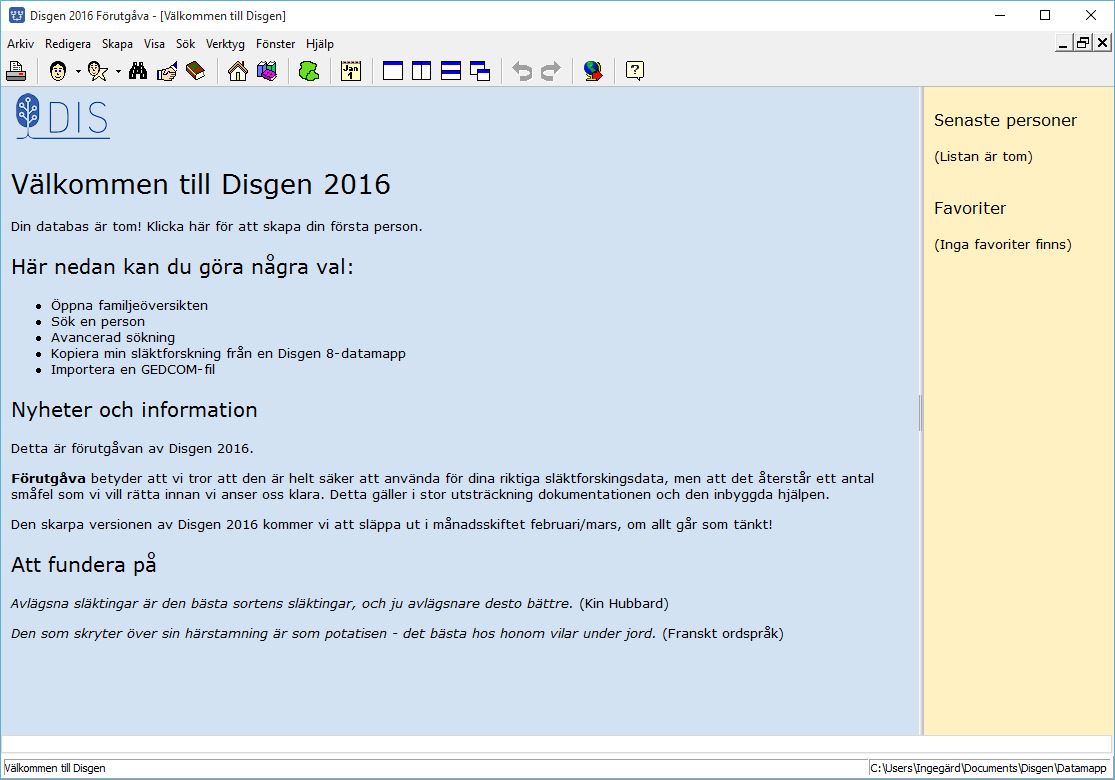The width and height of the screenshot is (1115, 780).
Task: Click the brown book icon
Action: click(x=195, y=71)
